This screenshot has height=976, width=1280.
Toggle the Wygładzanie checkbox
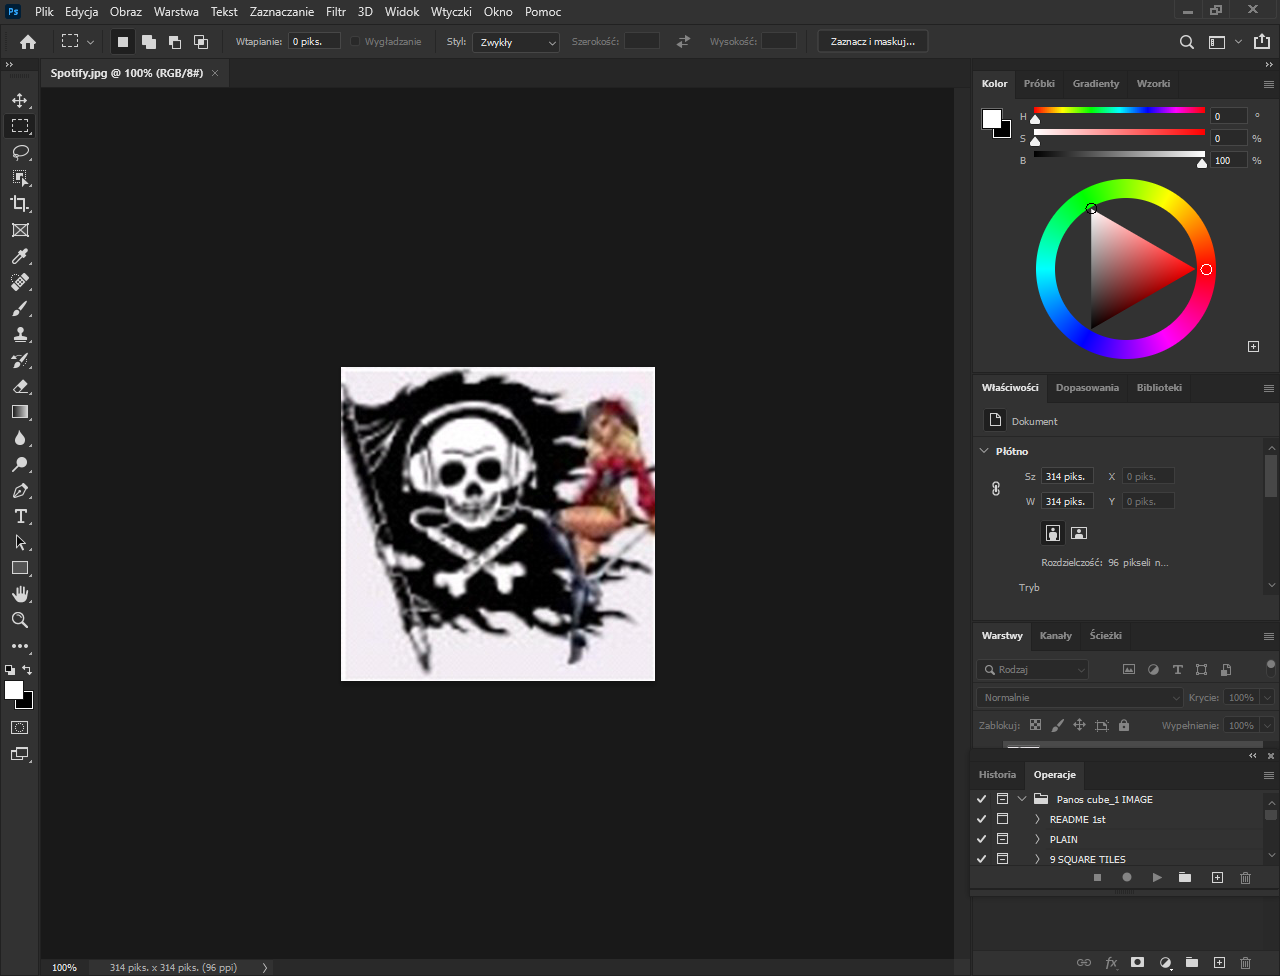pyautogui.click(x=355, y=42)
